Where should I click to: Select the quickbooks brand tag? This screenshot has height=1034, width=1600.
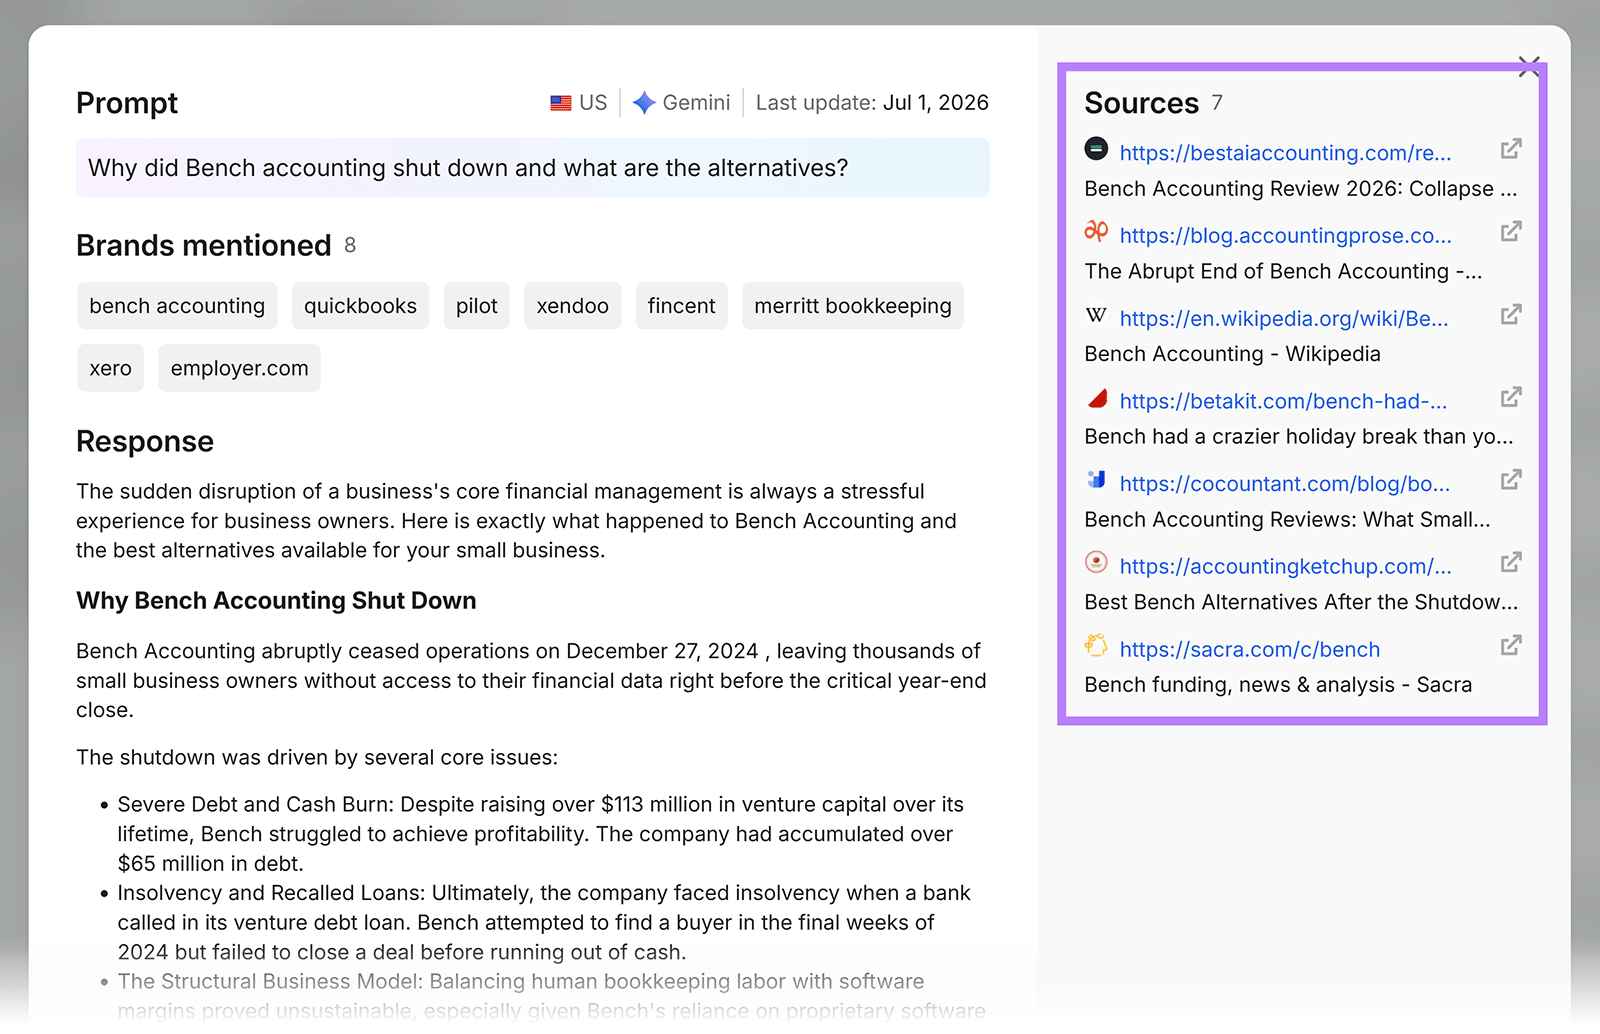[x=360, y=306]
